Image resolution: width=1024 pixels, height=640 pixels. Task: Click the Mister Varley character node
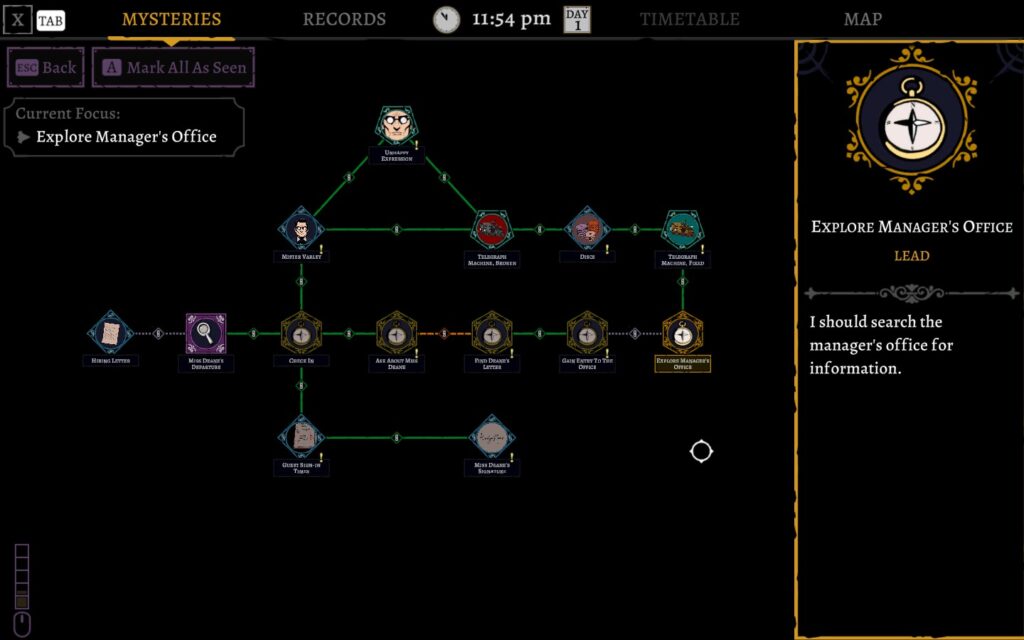[x=301, y=230]
